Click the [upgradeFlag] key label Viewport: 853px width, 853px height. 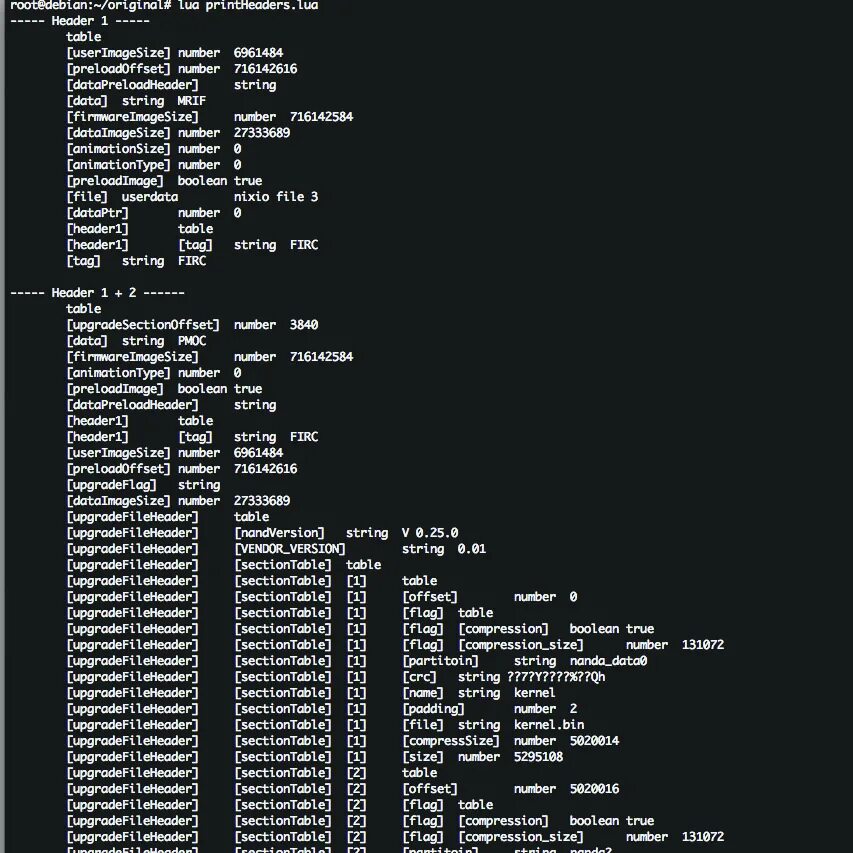pos(112,485)
